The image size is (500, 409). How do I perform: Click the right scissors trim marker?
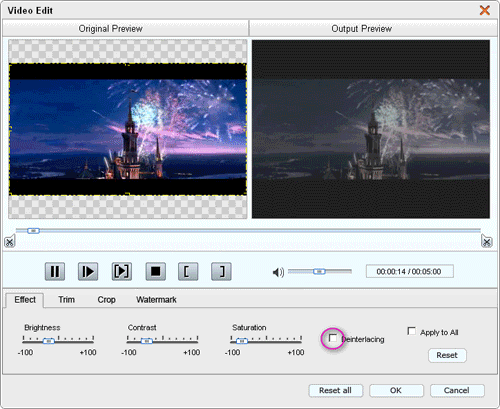tap(487, 241)
